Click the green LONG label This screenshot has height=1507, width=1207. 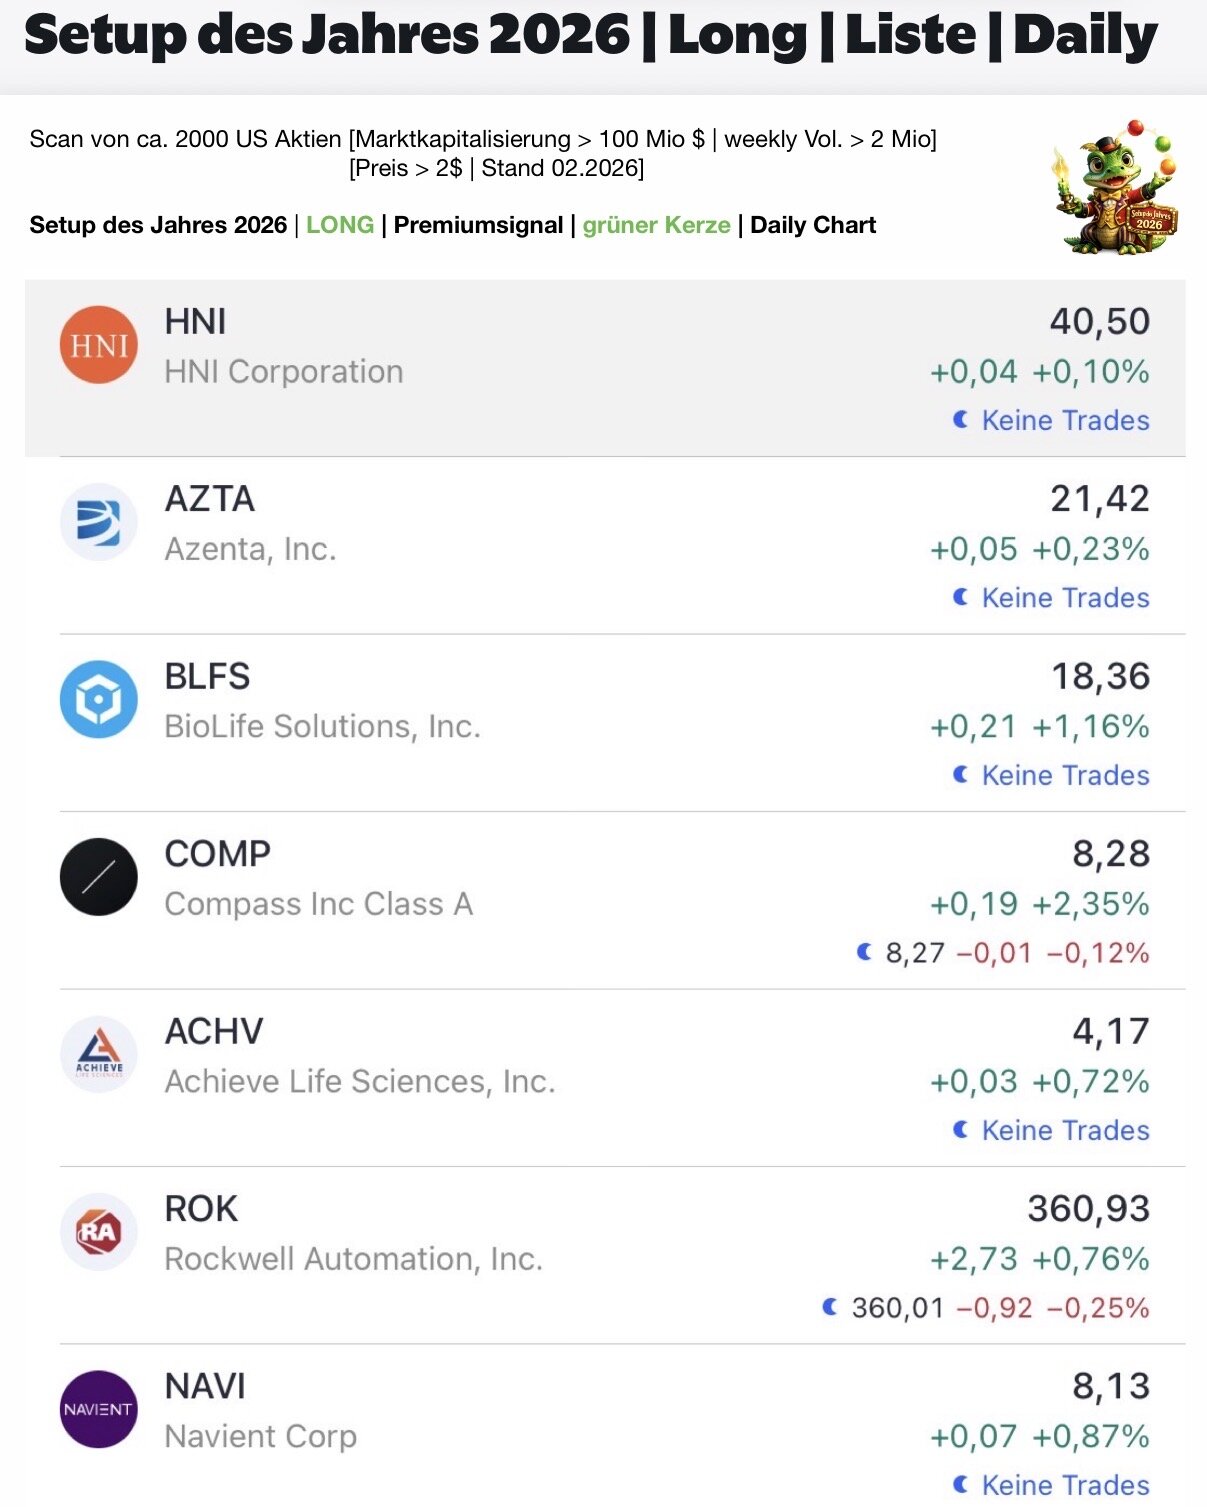coord(340,225)
